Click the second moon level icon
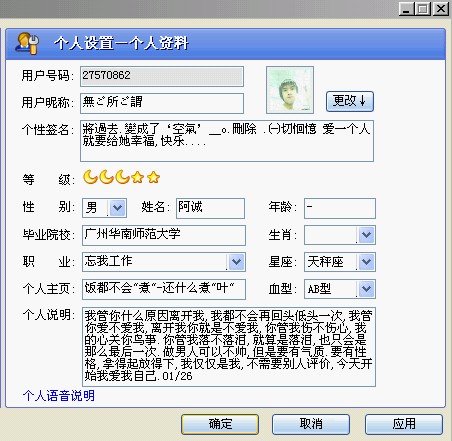The image size is (452, 441). (106, 177)
